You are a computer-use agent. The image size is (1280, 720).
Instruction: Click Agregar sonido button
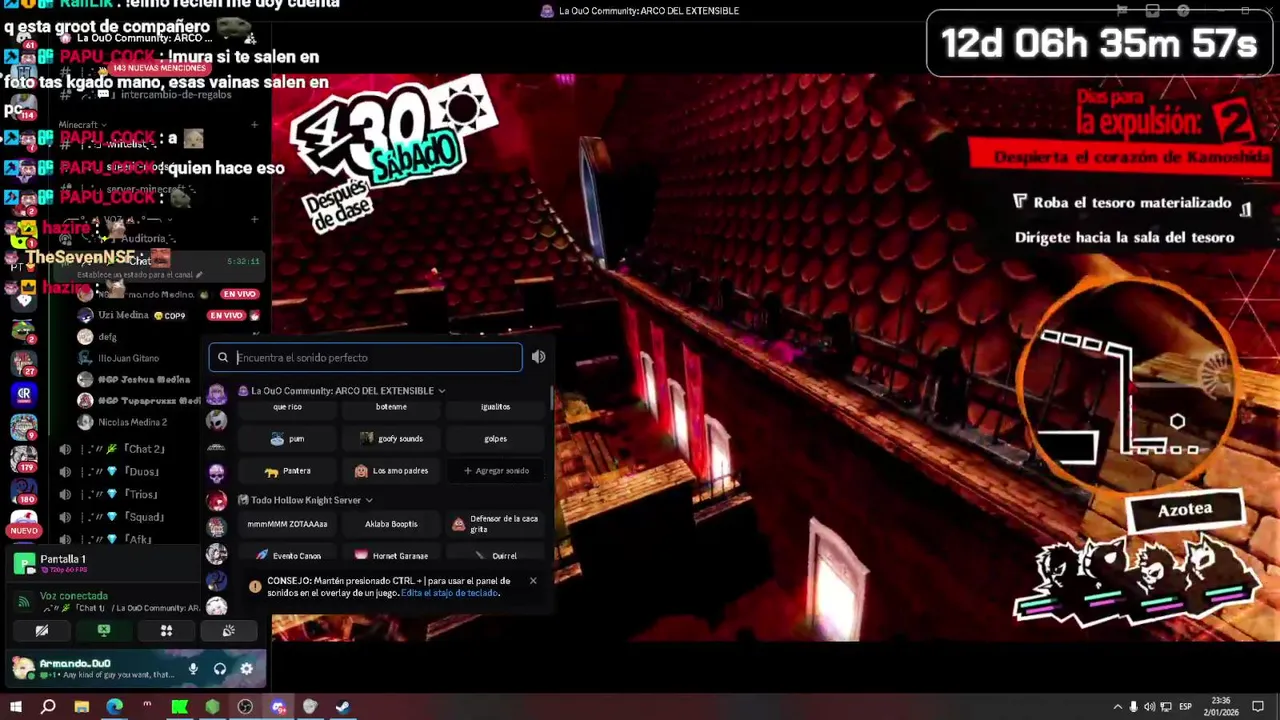click(x=495, y=470)
